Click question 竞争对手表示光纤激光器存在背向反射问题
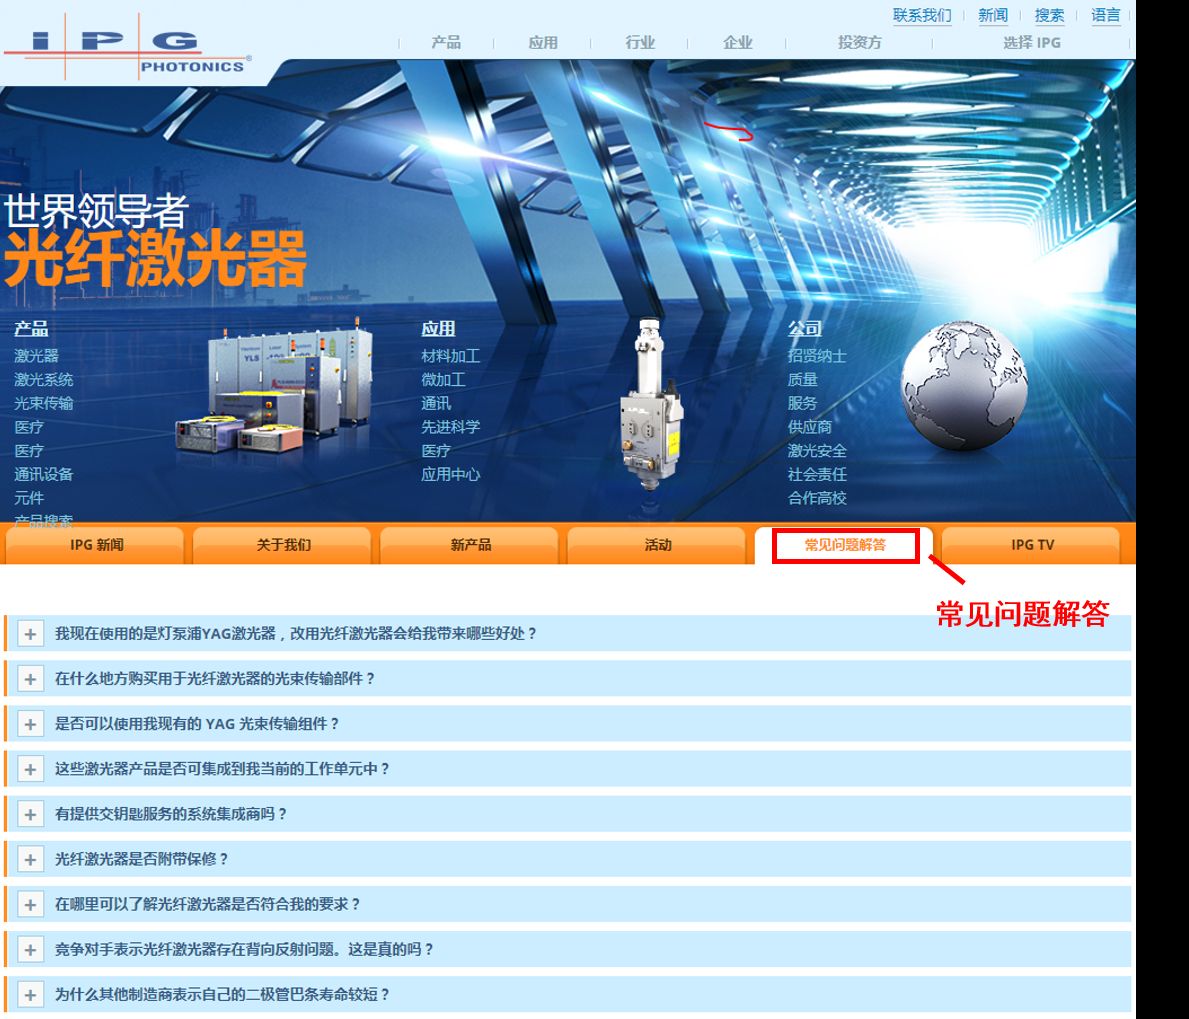 click(x=243, y=949)
